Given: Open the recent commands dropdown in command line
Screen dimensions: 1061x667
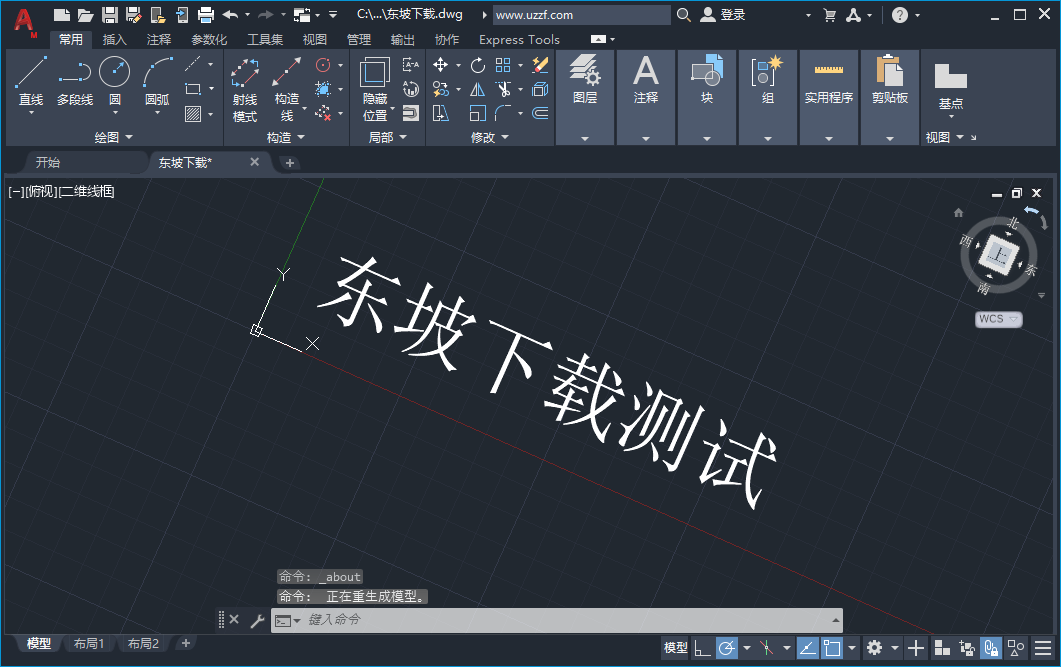Looking at the screenshot, I should pos(288,620).
